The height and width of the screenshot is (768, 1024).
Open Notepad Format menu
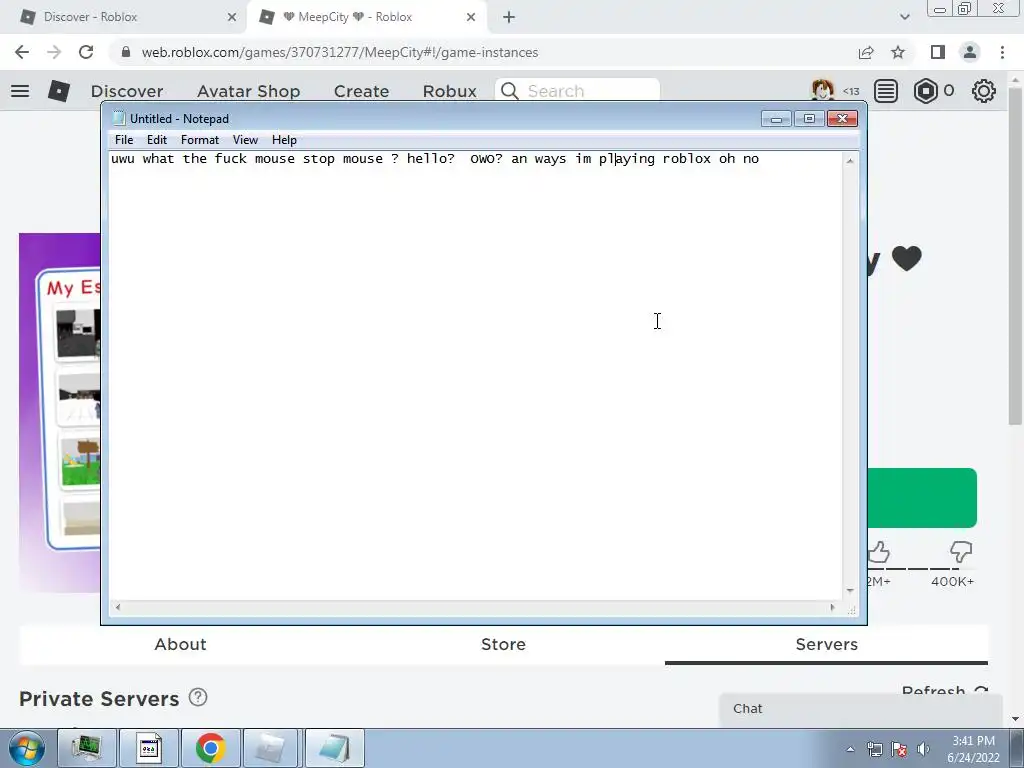click(x=200, y=140)
